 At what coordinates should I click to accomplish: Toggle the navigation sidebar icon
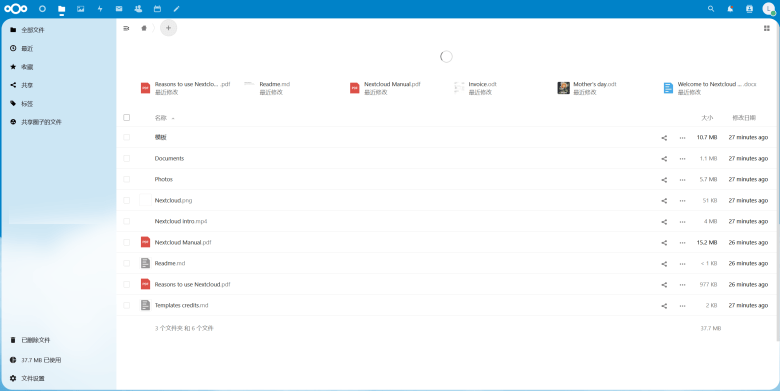[126, 28]
